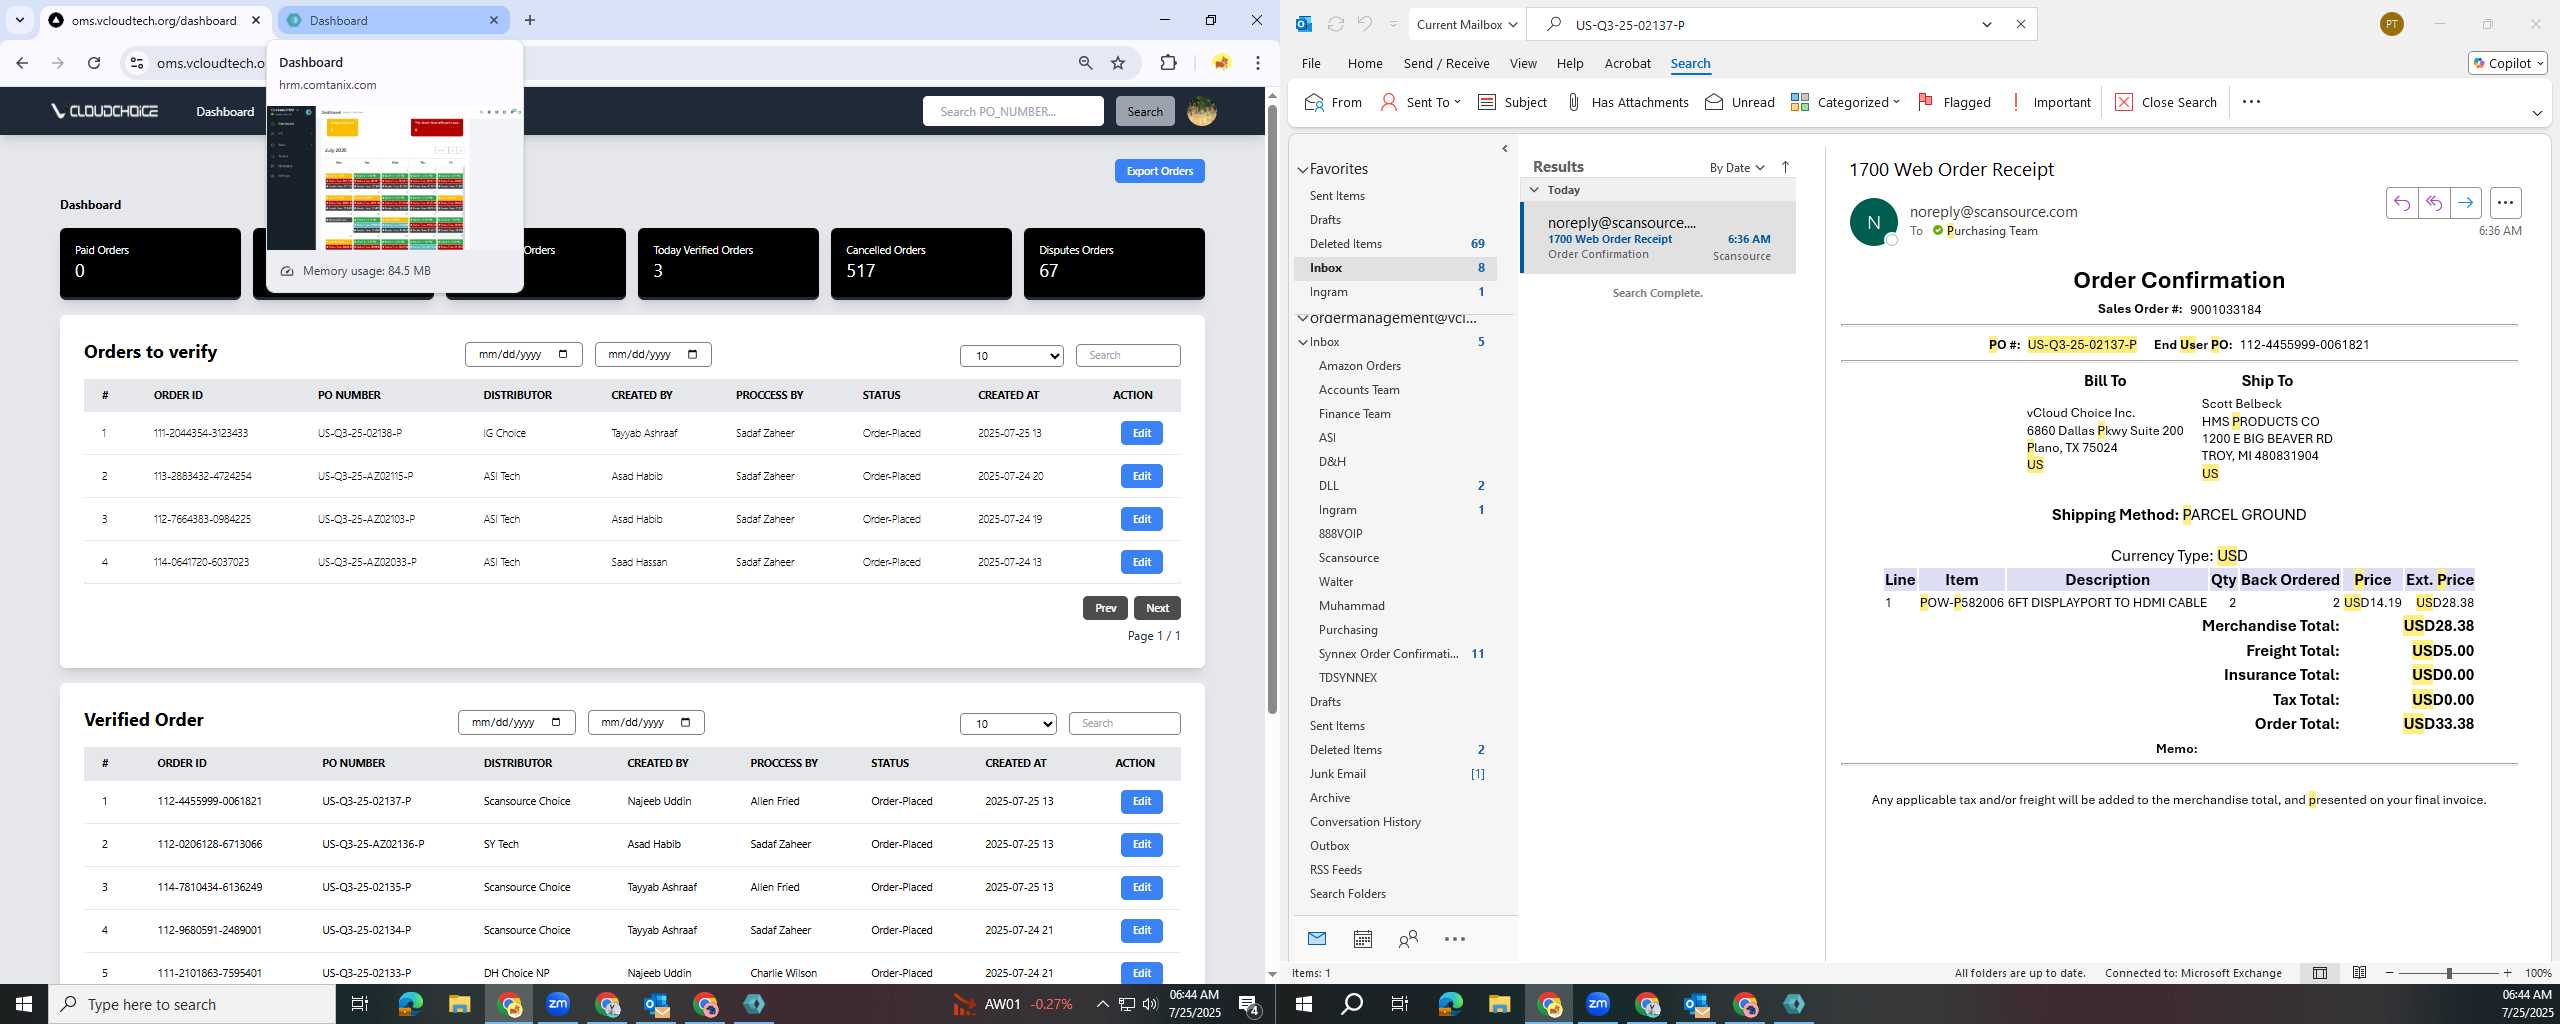Click header Search button for PO number
The height and width of the screenshot is (1024, 2560).
(x=1145, y=111)
